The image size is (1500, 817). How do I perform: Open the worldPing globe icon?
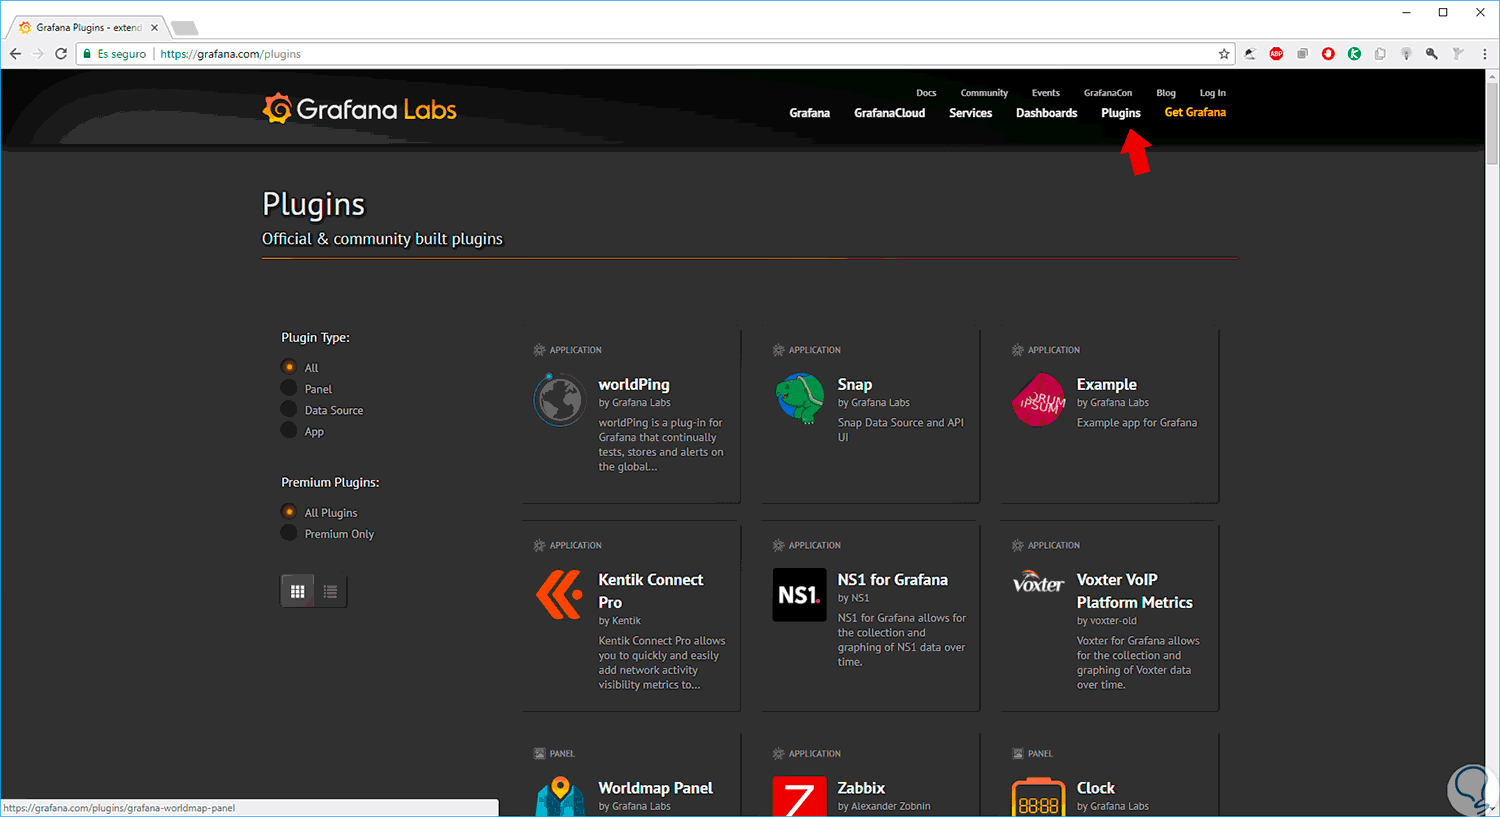coord(560,399)
